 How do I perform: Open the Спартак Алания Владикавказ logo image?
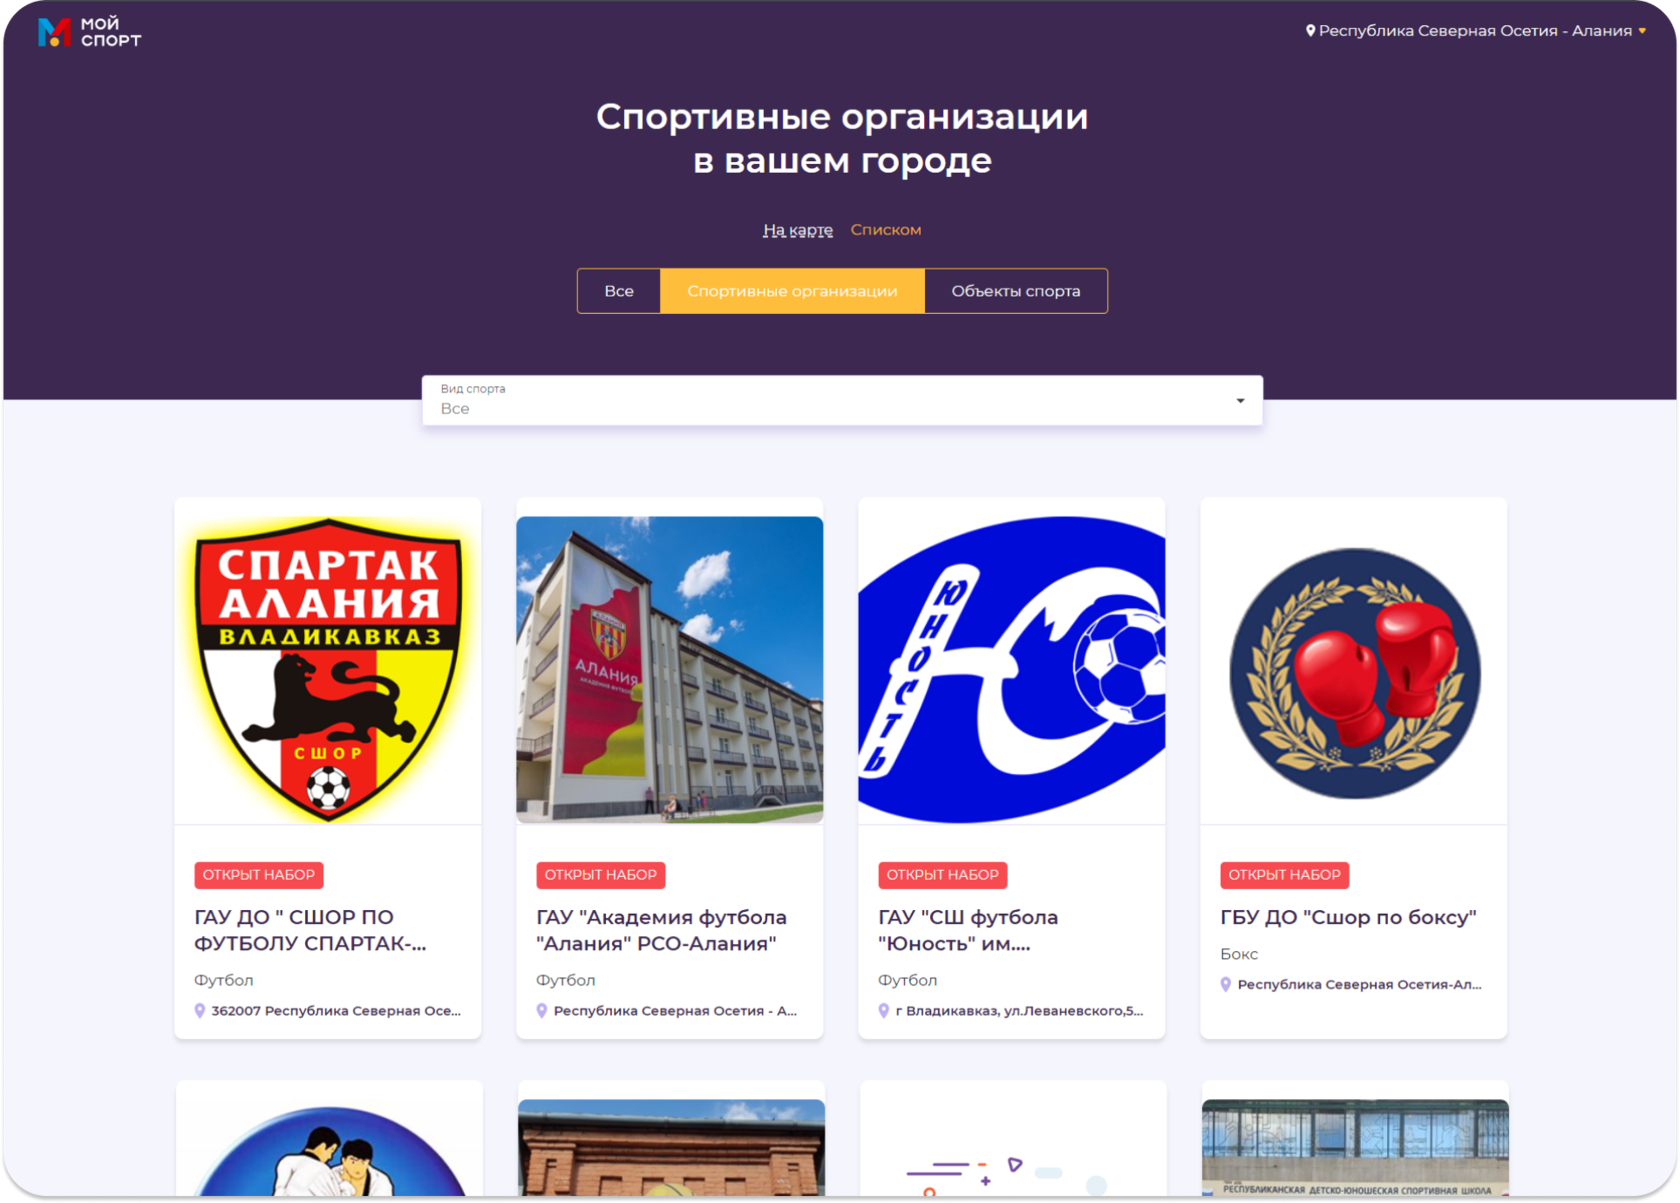tap(328, 669)
